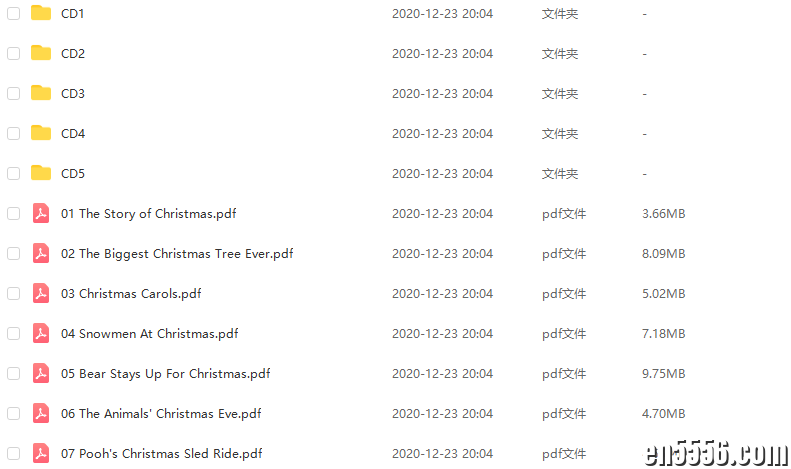Check the box beside 06 The Animals' Christmas Eve
The image size is (791, 469).
[14, 414]
